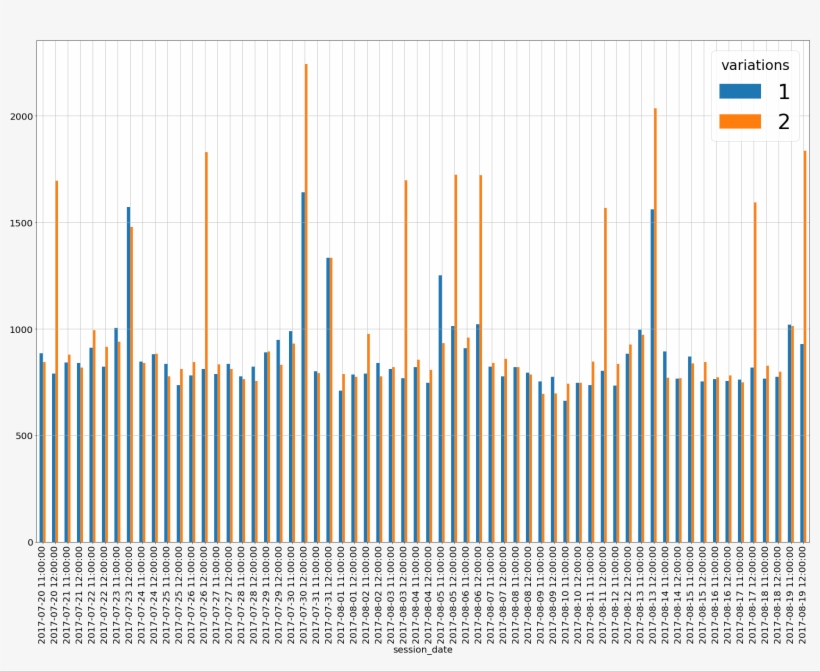Click the y-axis tick label 2000
Image resolution: width=820 pixels, height=671 pixels.
tap(22, 116)
